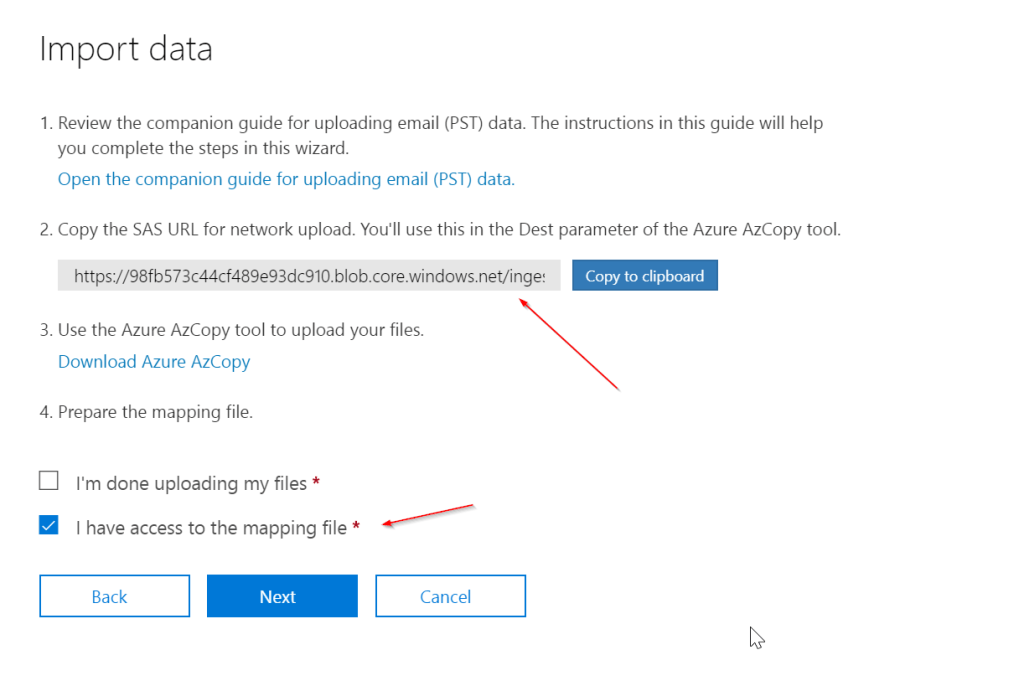Image resolution: width=1024 pixels, height=691 pixels.
Task: Follow the Download Azure AzCopy link
Action: pos(154,362)
